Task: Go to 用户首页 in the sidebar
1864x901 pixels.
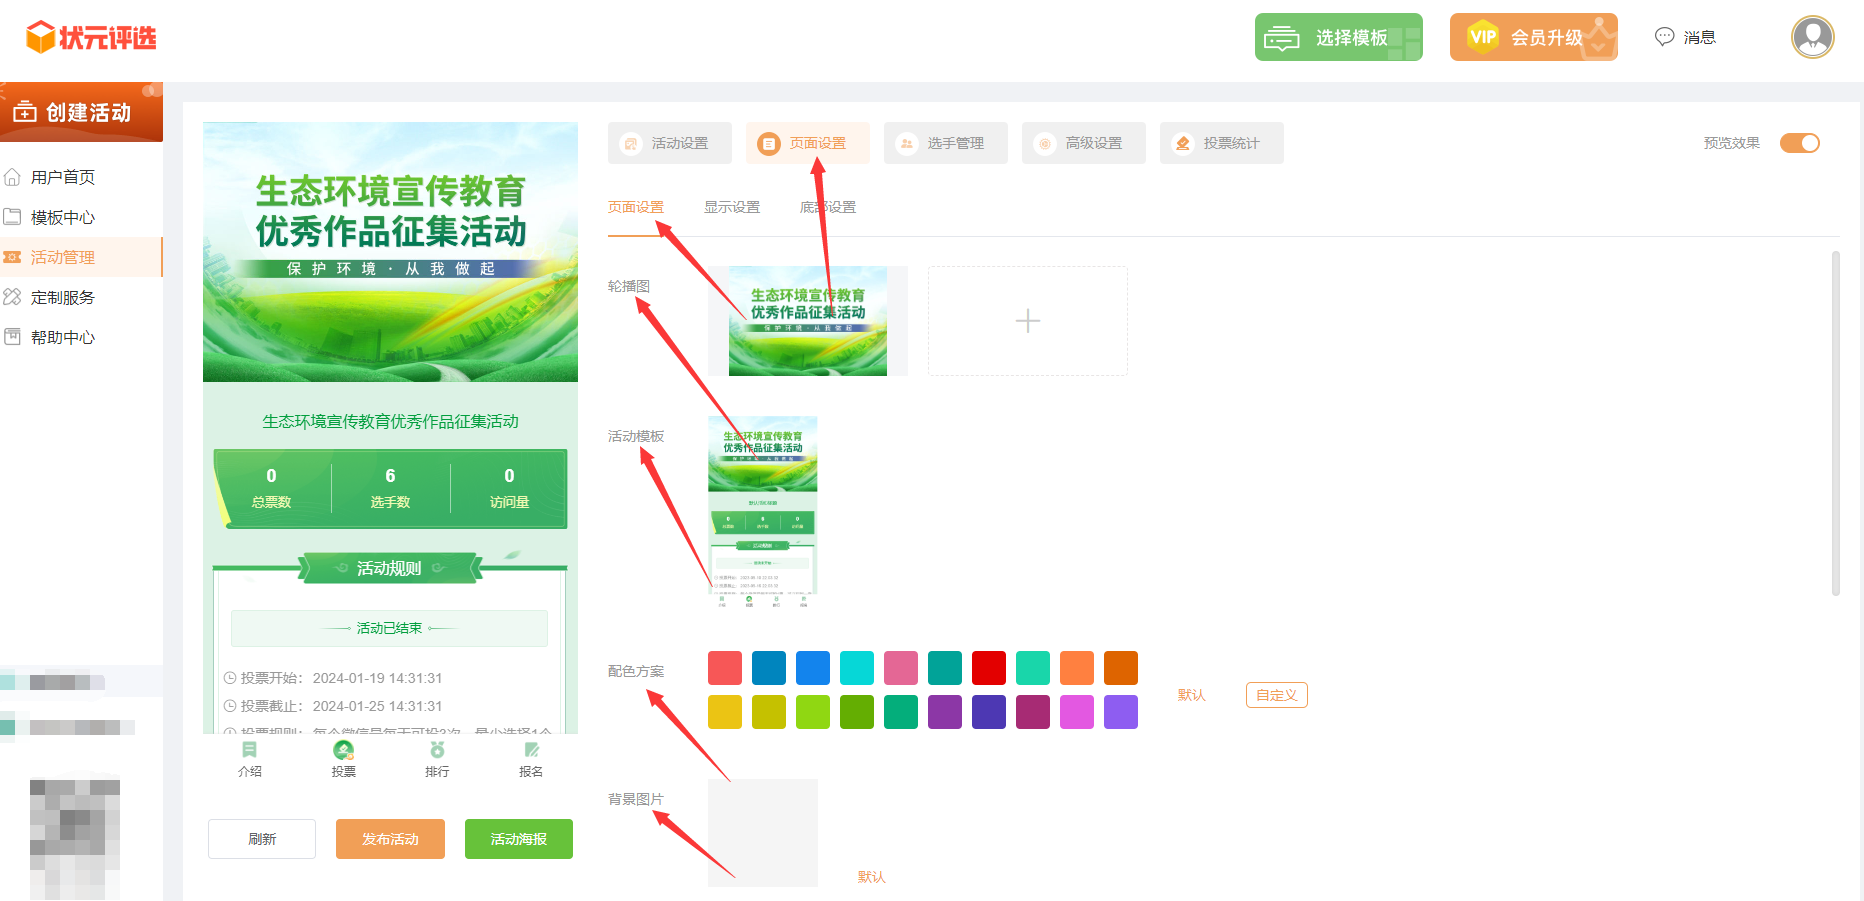Action: (x=62, y=177)
